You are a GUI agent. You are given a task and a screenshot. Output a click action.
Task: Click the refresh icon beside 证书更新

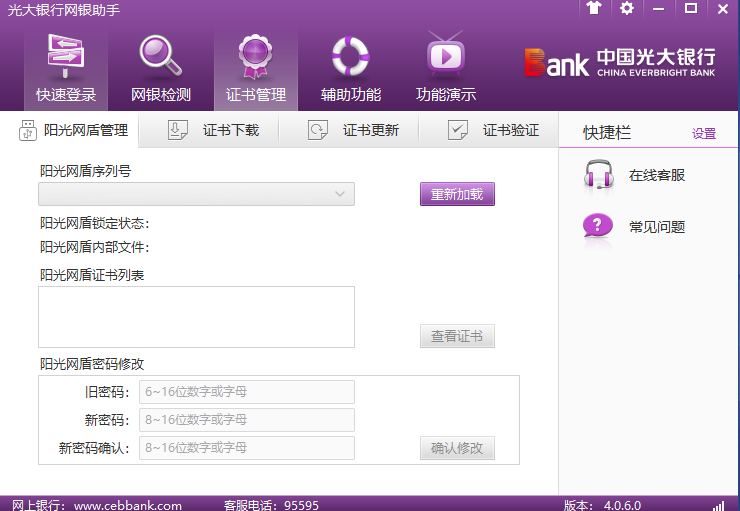pyautogui.click(x=318, y=130)
